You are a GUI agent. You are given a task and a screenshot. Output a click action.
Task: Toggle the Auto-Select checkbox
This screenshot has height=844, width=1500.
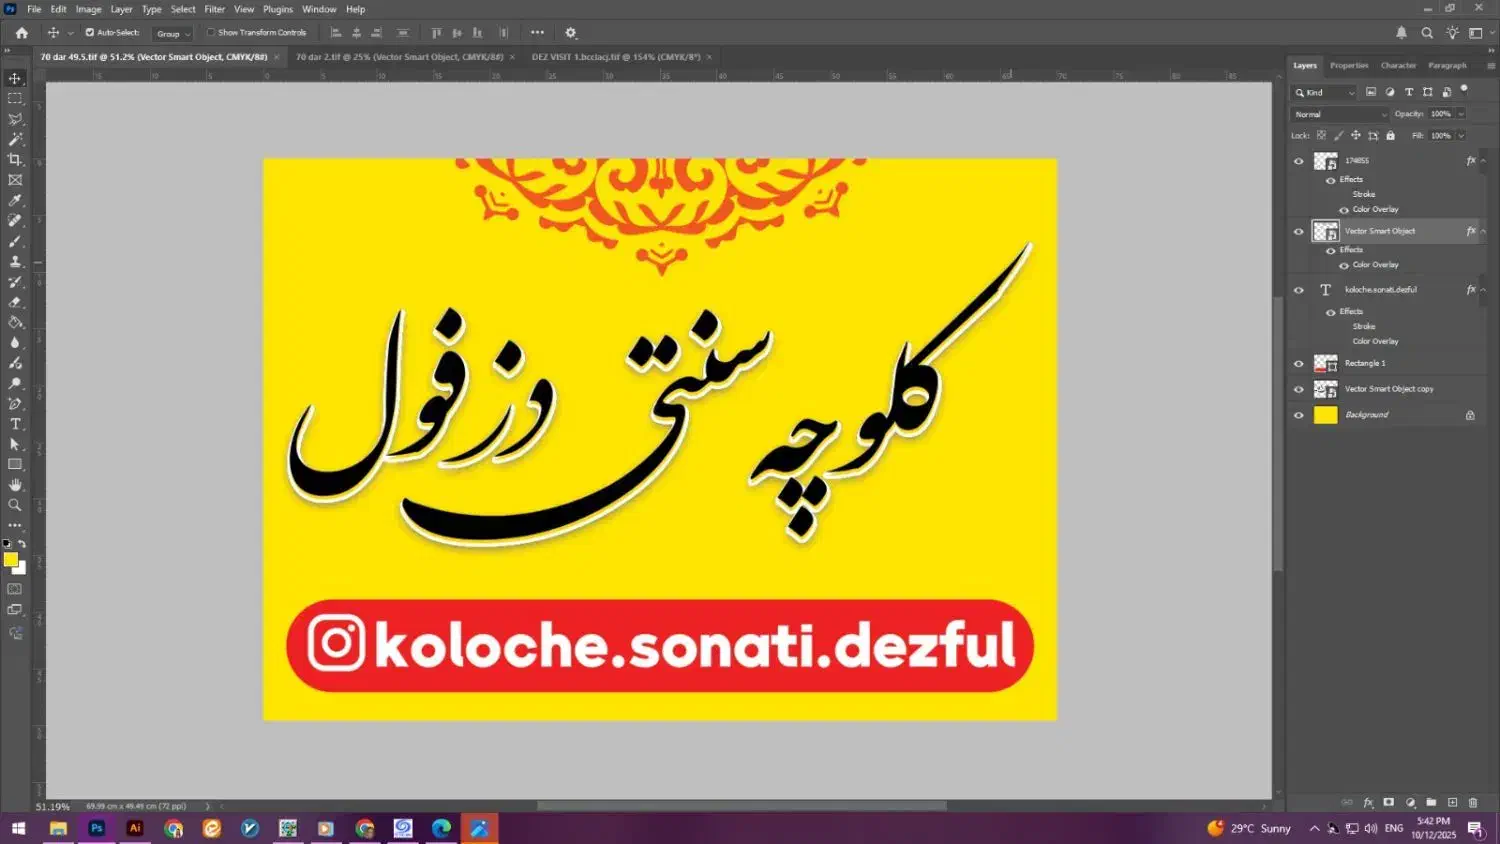(89, 32)
